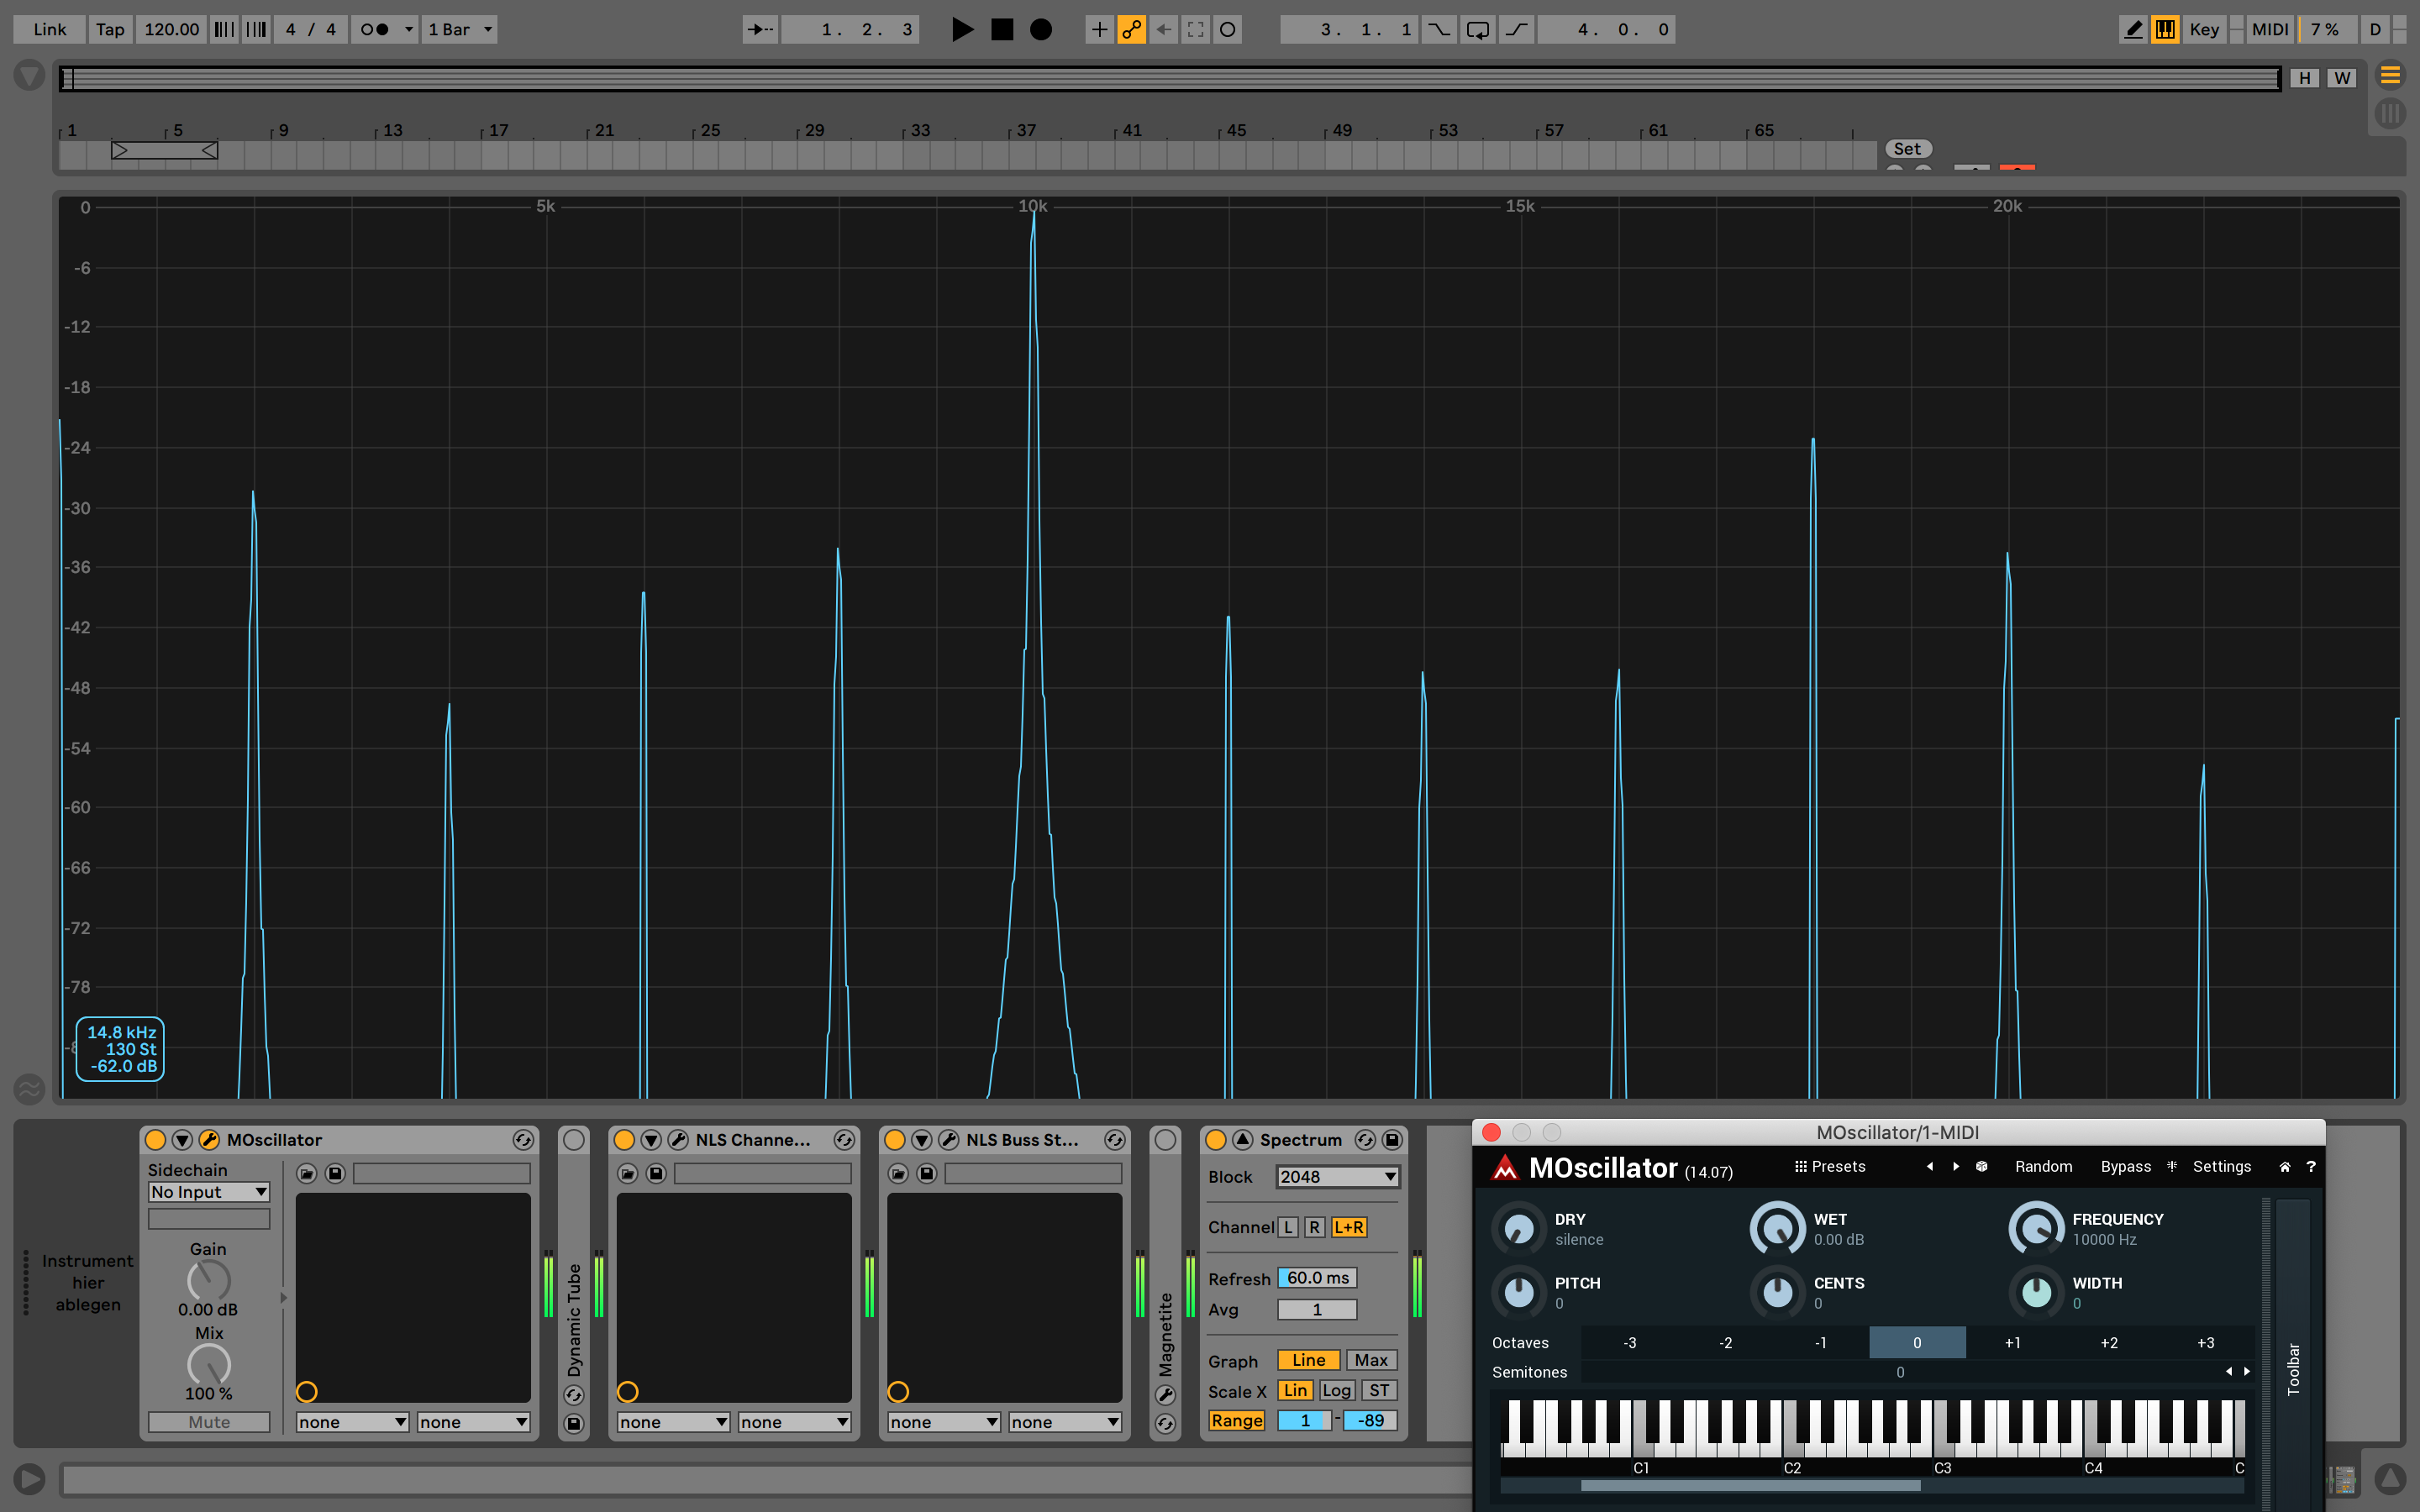Open the MOscillator Presets menu
This screenshot has height=1512, width=2420.
(1830, 1166)
